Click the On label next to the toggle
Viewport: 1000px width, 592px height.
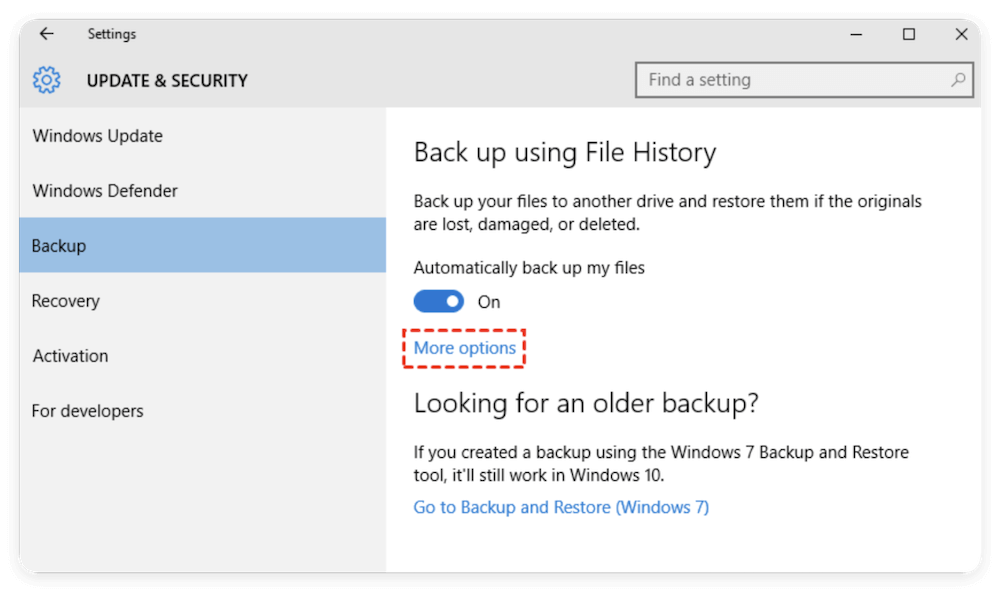point(489,301)
